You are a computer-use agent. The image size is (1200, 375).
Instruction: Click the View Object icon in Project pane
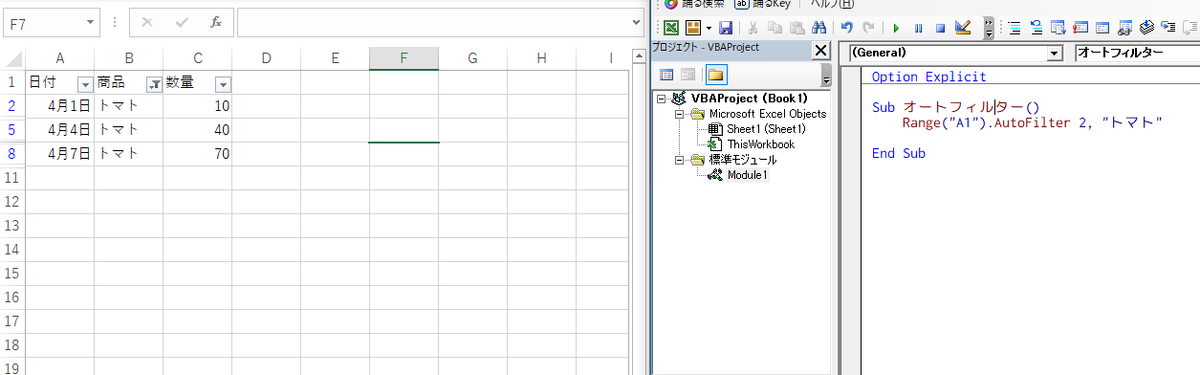click(688, 75)
